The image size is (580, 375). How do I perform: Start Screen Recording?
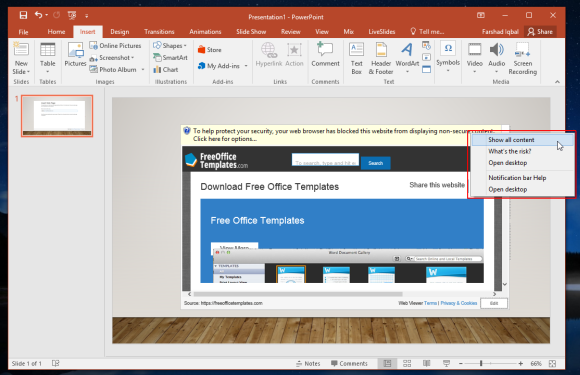(x=522, y=58)
